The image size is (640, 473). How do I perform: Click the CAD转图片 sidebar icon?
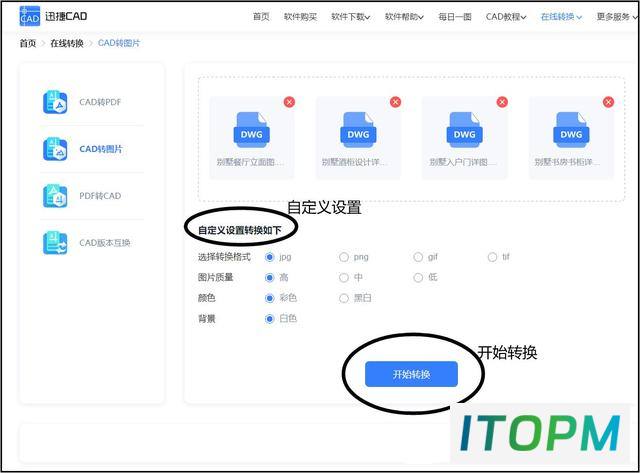(55, 149)
